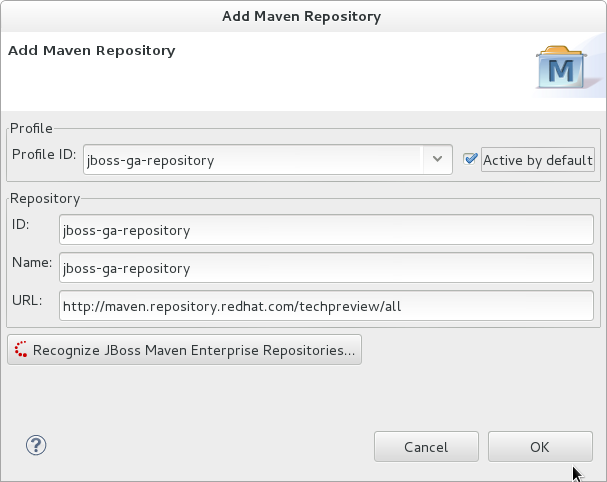Image resolution: width=607 pixels, height=482 pixels.
Task: Click the Profile group title
Action: coord(31,128)
